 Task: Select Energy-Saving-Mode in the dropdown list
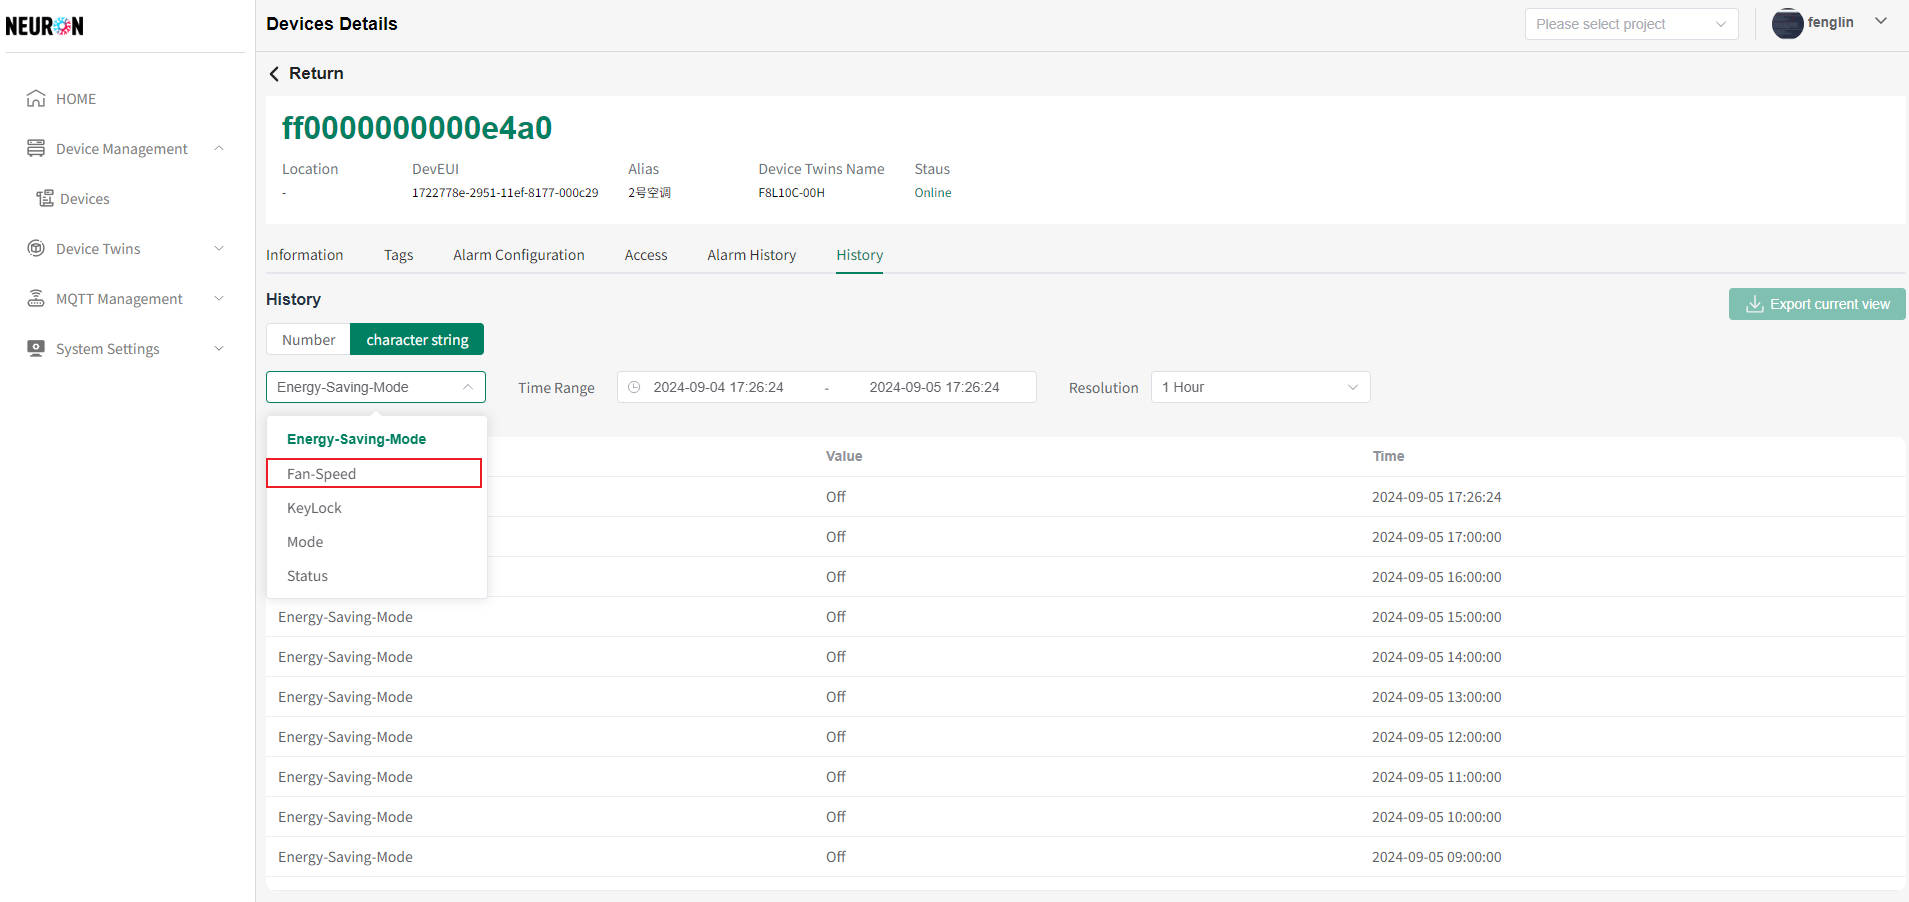coord(376,439)
